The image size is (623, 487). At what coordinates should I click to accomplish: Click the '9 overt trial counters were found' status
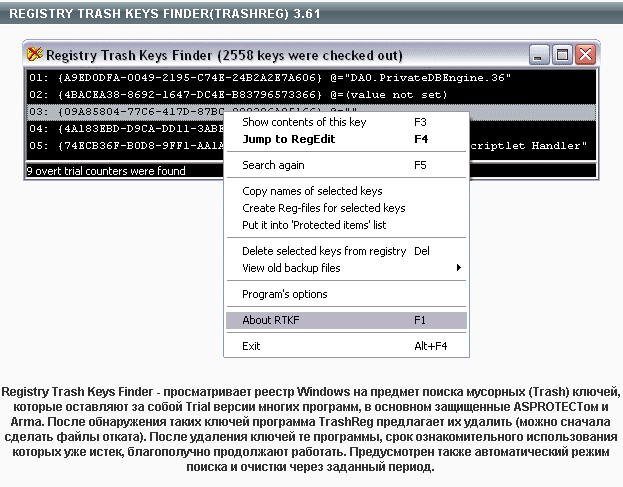[x=106, y=171]
